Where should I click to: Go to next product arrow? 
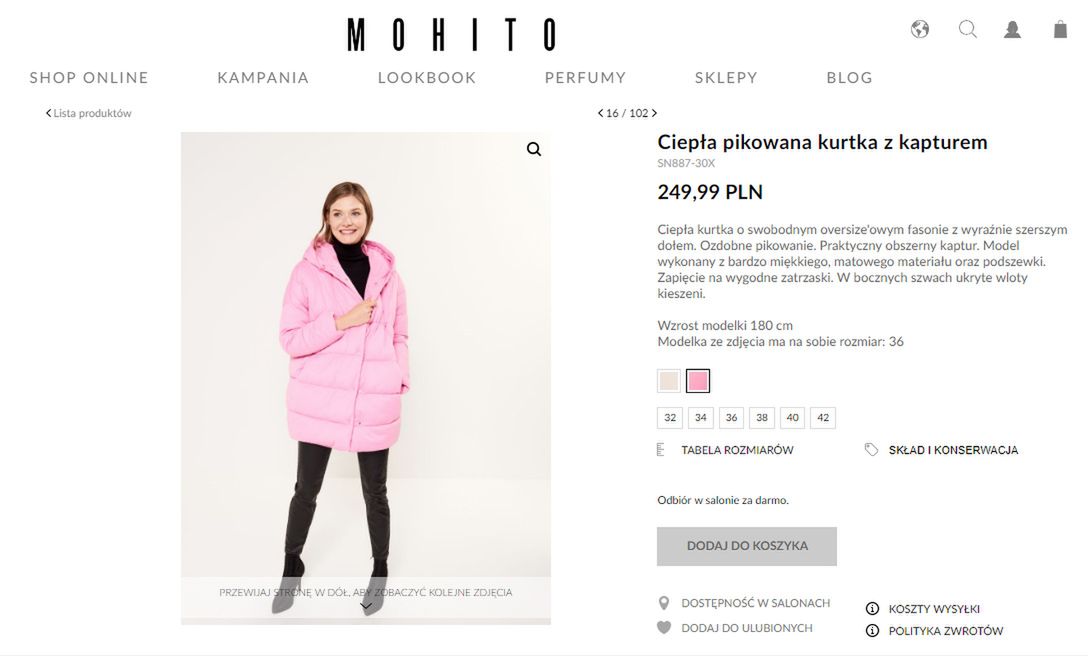pos(654,113)
